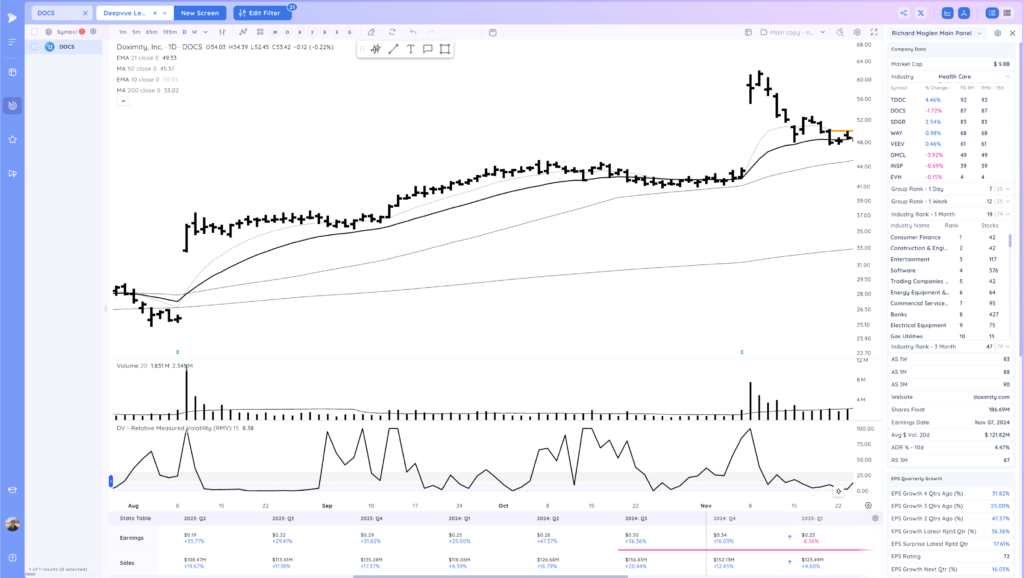
Task: Switch to the Deepvue Le... tab
Action: click(125, 13)
